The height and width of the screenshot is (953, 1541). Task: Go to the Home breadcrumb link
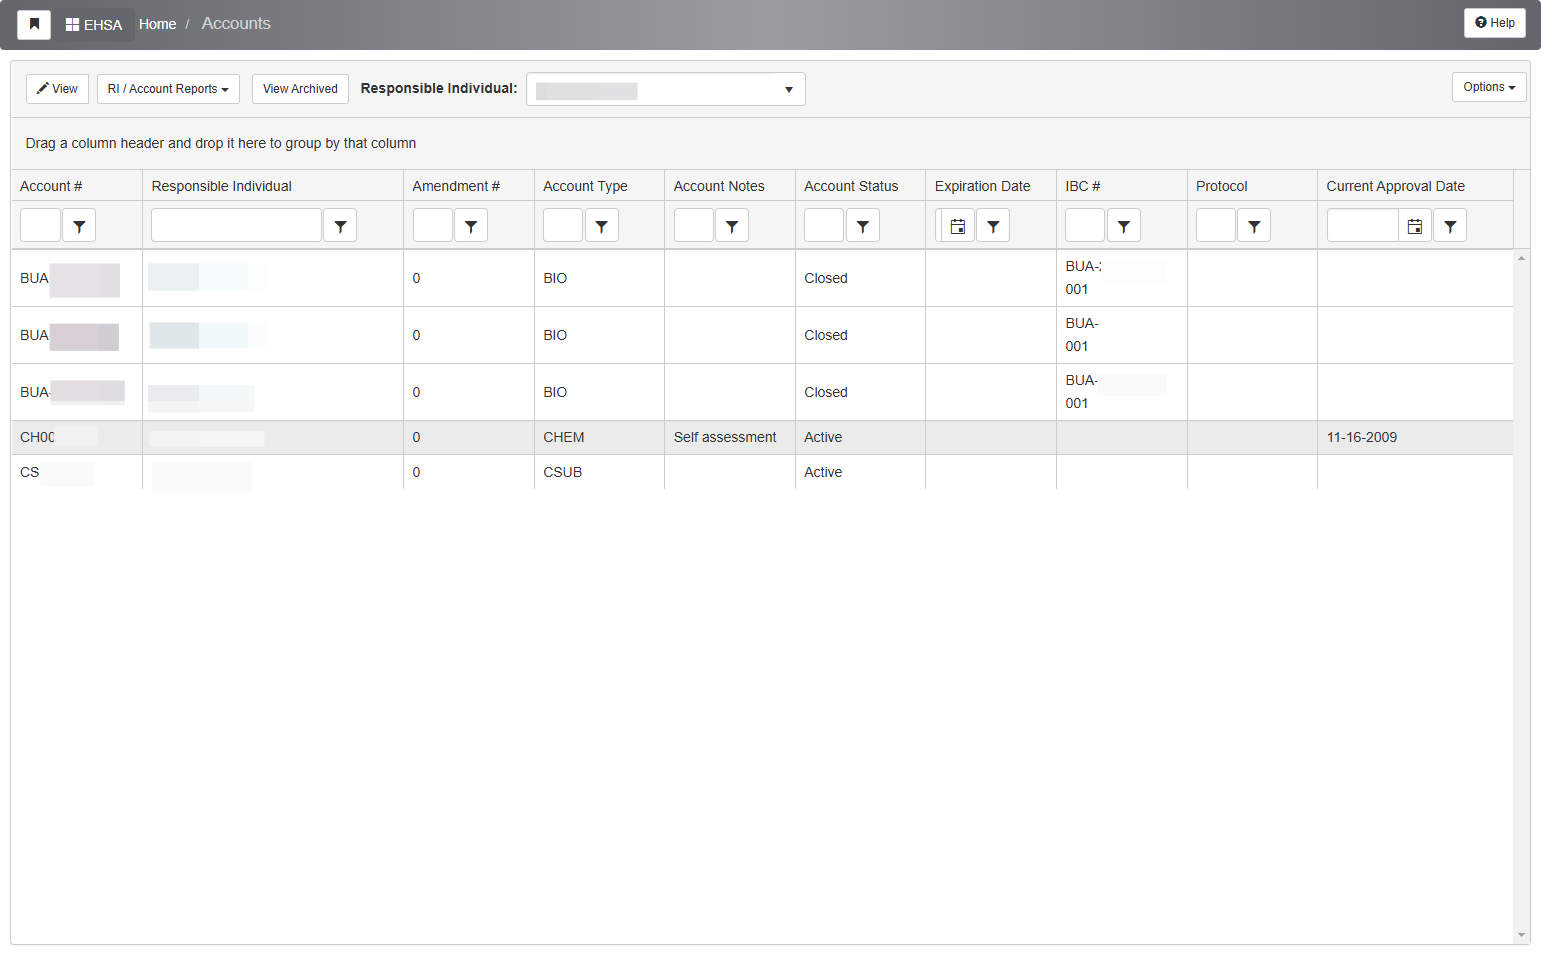point(157,24)
